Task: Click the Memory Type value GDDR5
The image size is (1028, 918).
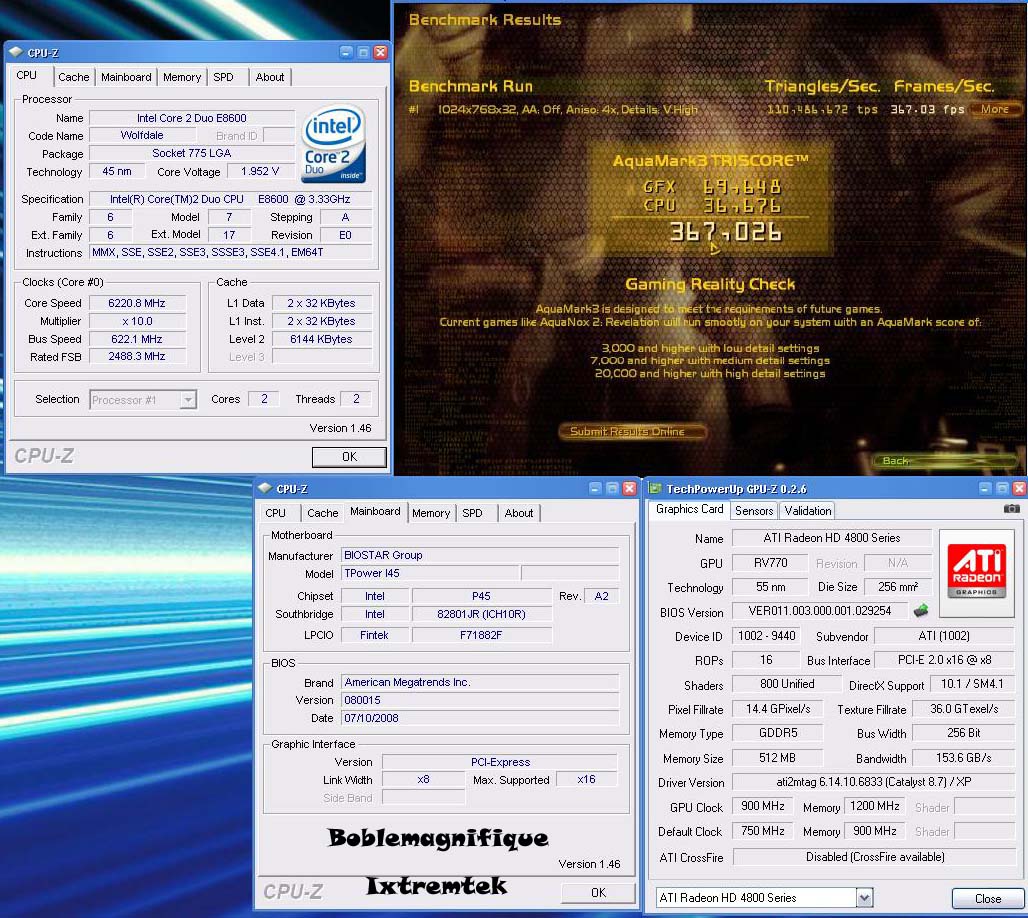Action: pyautogui.click(x=778, y=733)
